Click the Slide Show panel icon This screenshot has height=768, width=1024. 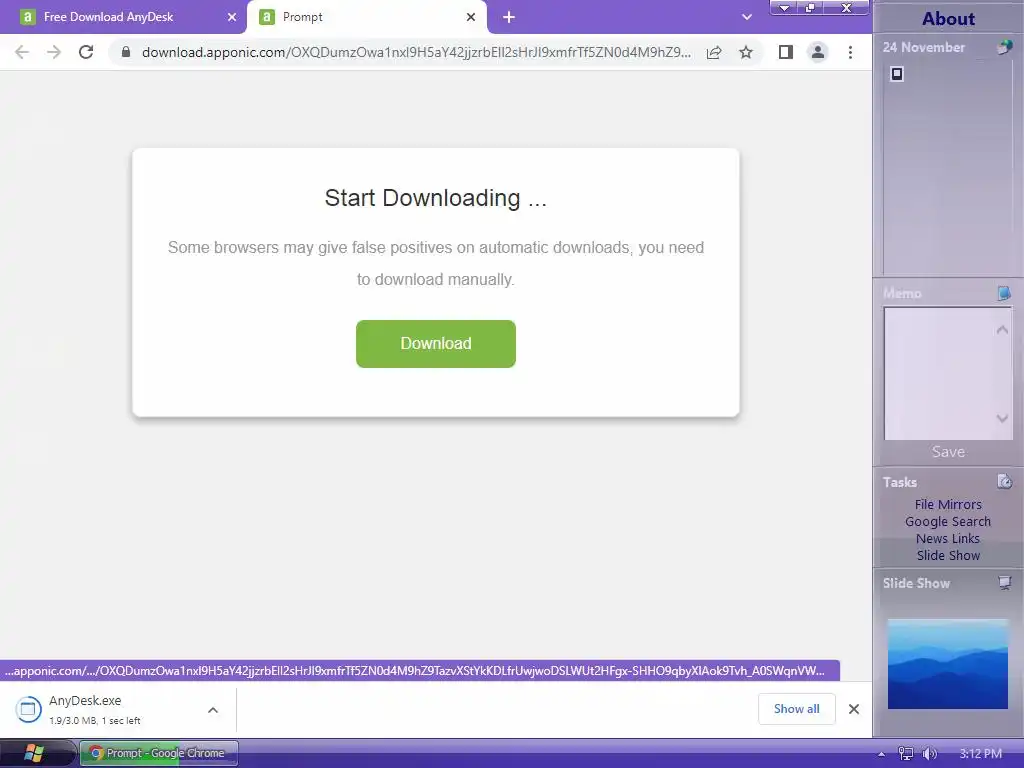[1005, 583]
